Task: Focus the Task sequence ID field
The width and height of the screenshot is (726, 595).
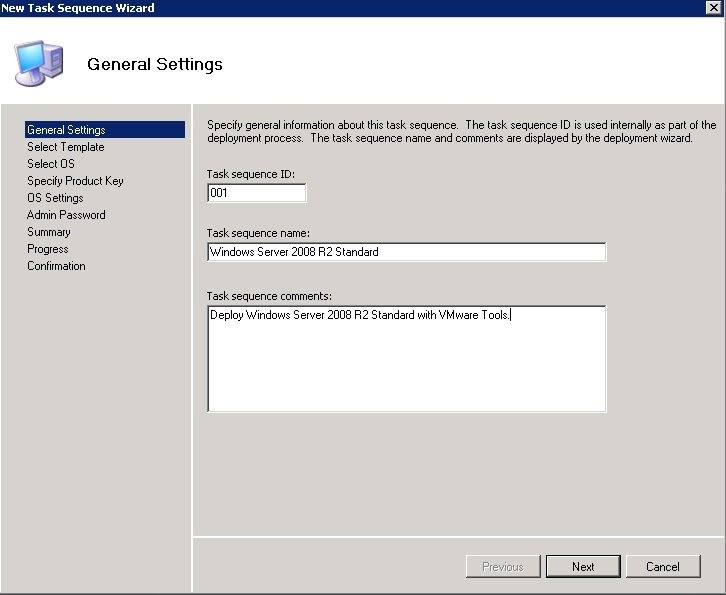Action: click(x=257, y=193)
